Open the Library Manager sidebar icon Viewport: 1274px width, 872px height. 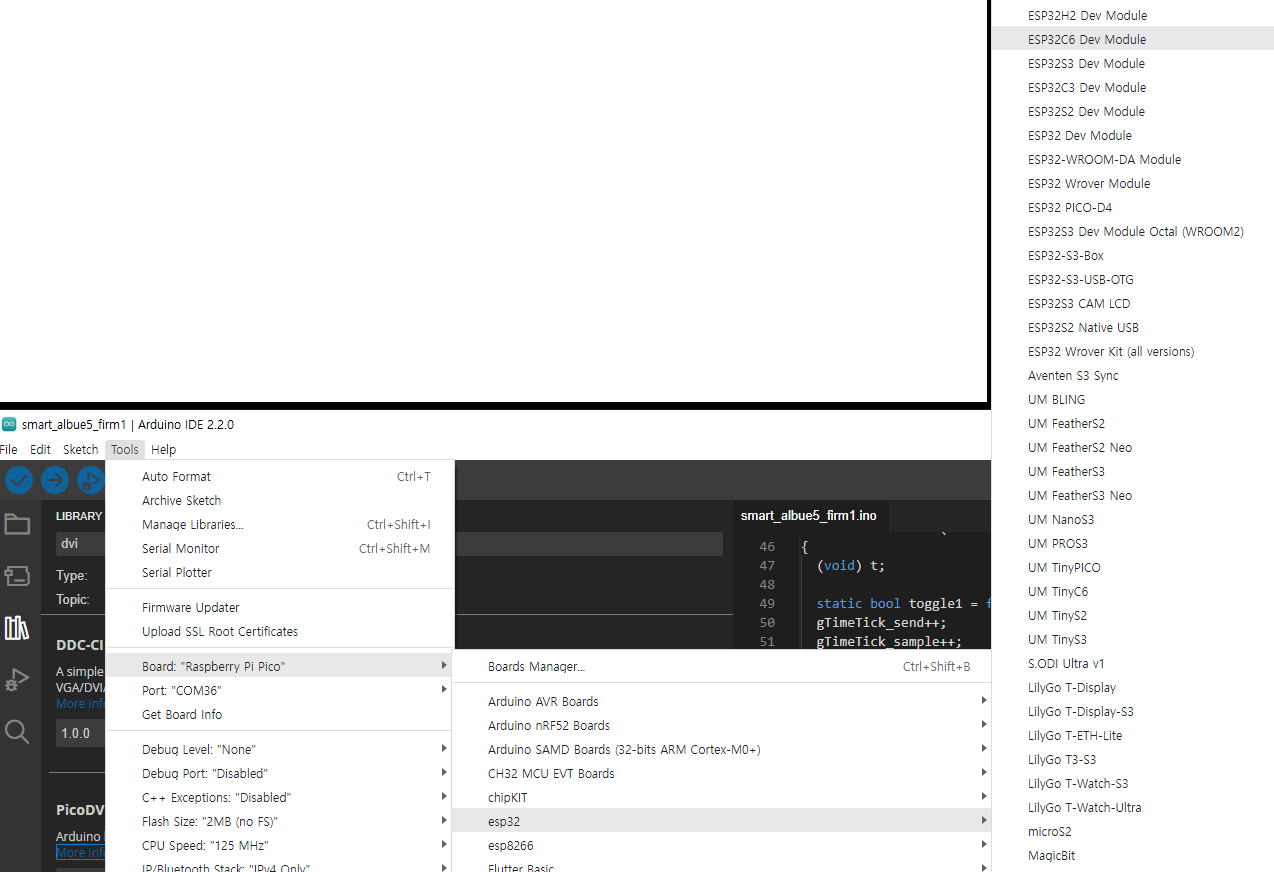click(x=17, y=628)
